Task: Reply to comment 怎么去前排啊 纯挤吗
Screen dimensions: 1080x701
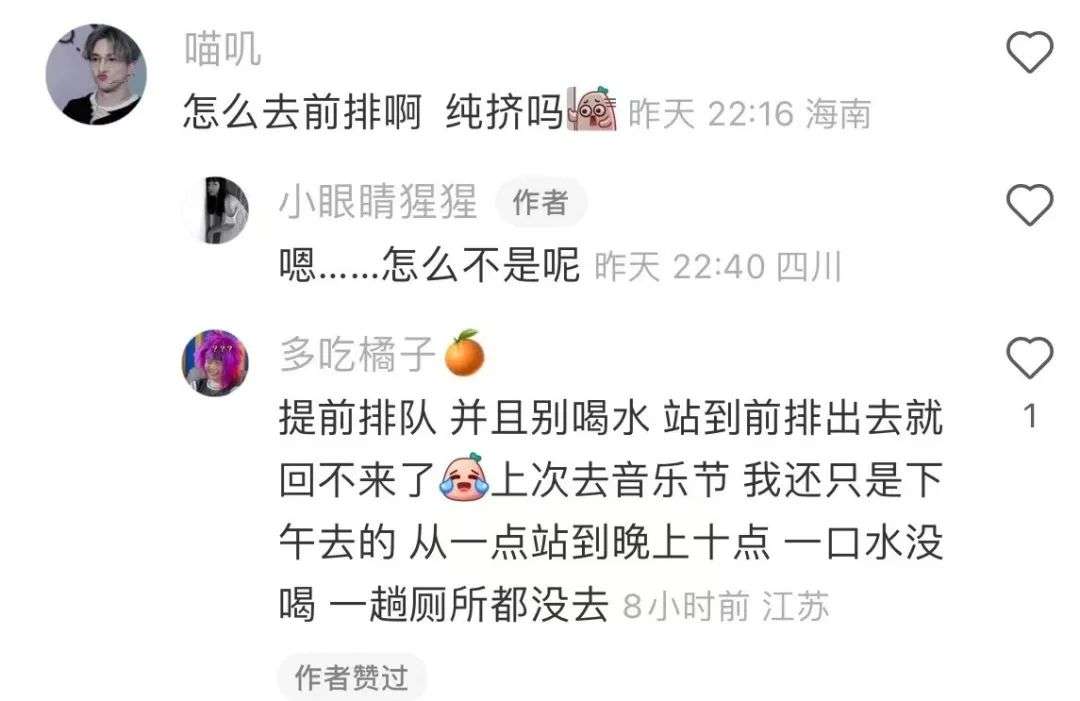Action: [373, 112]
